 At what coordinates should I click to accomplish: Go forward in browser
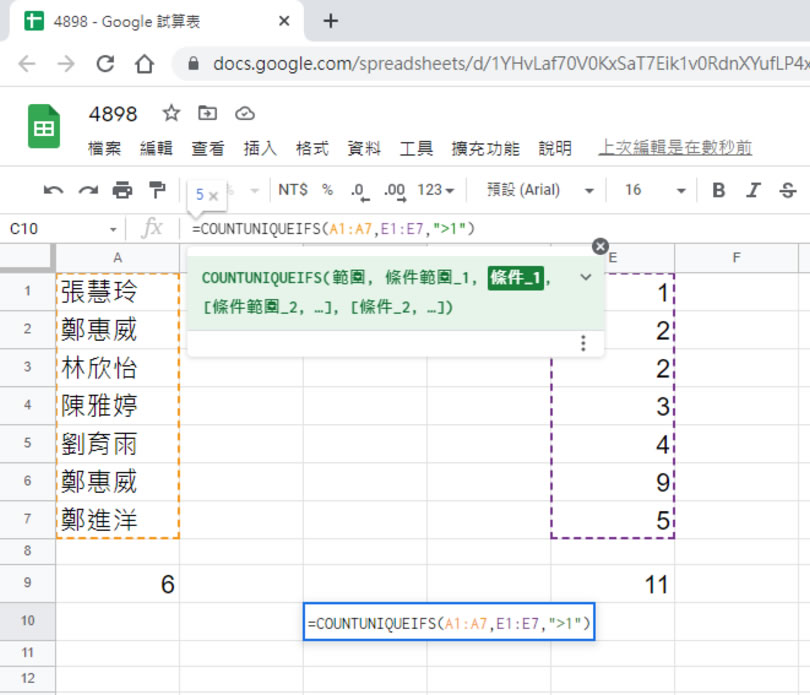coord(66,64)
